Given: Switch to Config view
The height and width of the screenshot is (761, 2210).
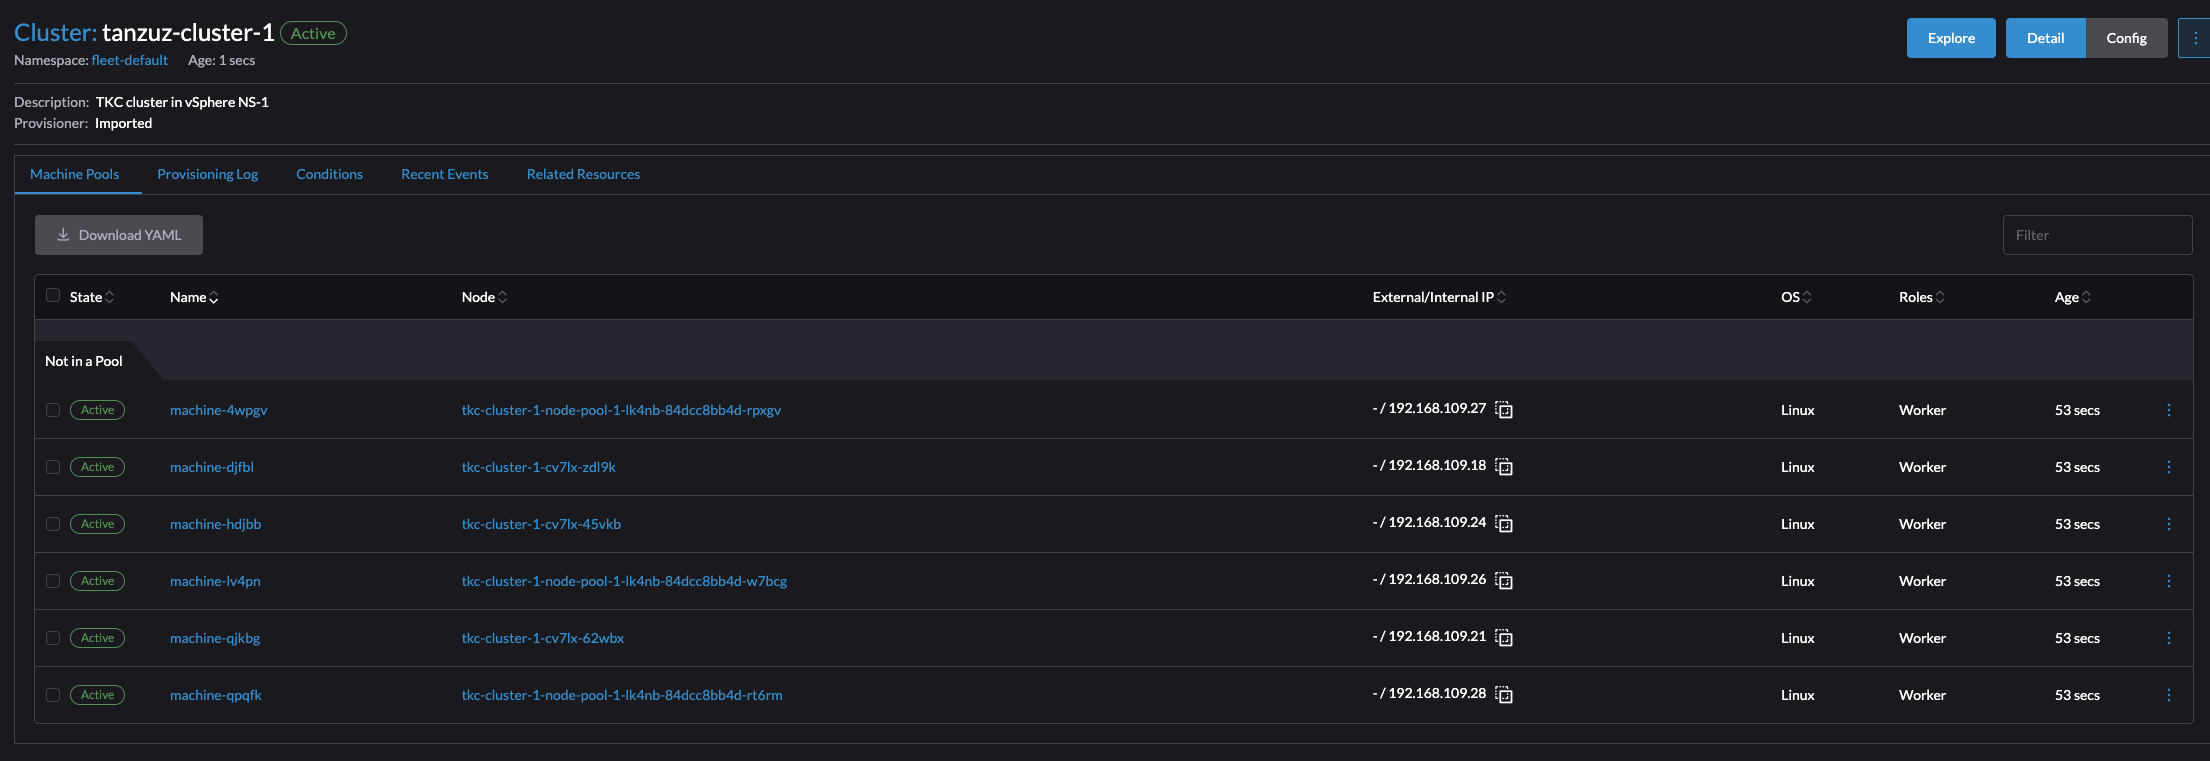Looking at the screenshot, I should (2126, 38).
